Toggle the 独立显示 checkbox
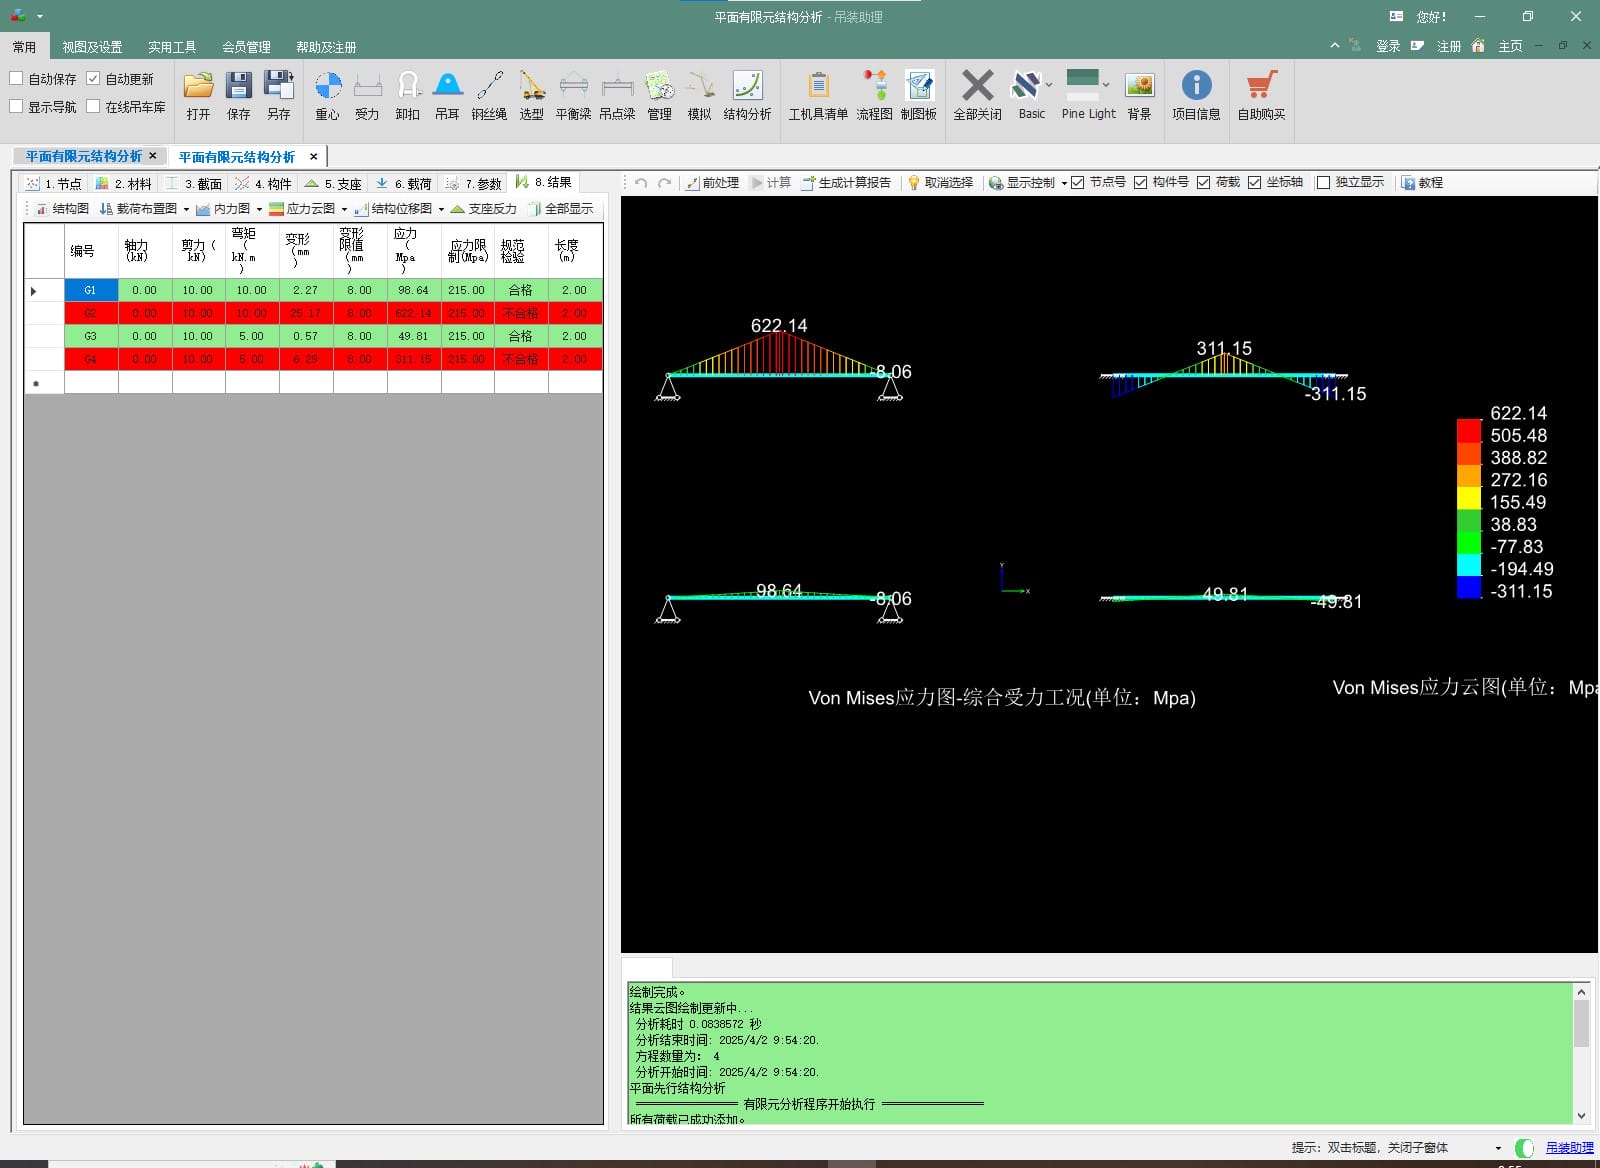The height and width of the screenshot is (1168, 1600). pos(1324,183)
